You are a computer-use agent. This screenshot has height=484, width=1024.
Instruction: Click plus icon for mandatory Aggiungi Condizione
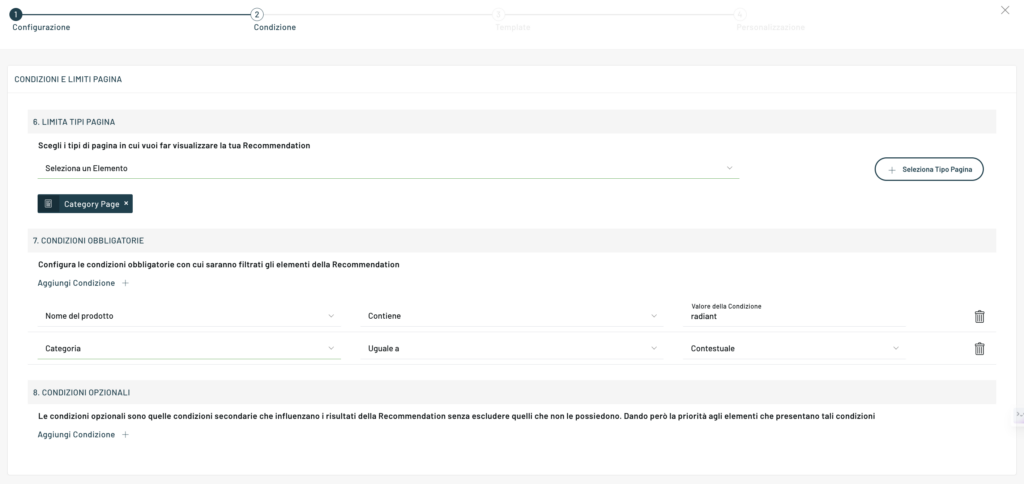click(x=126, y=283)
